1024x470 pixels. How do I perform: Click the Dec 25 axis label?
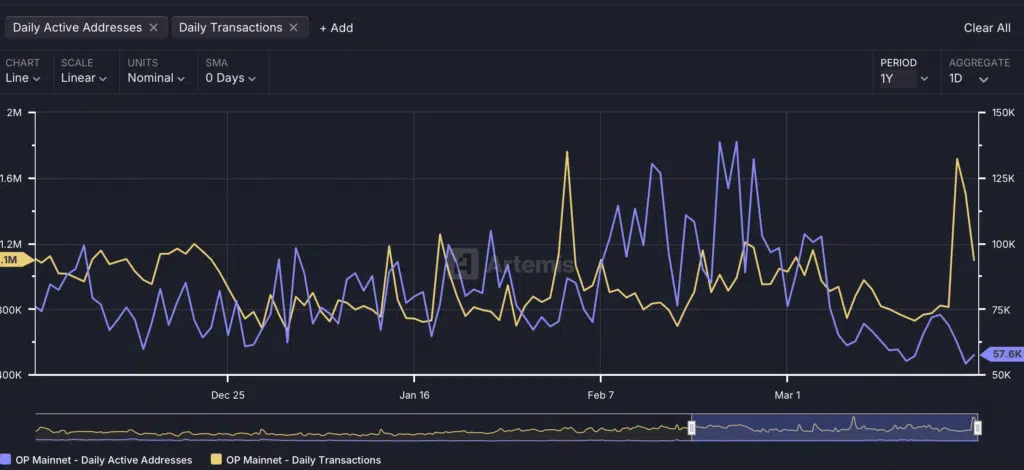(x=228, y=395)
